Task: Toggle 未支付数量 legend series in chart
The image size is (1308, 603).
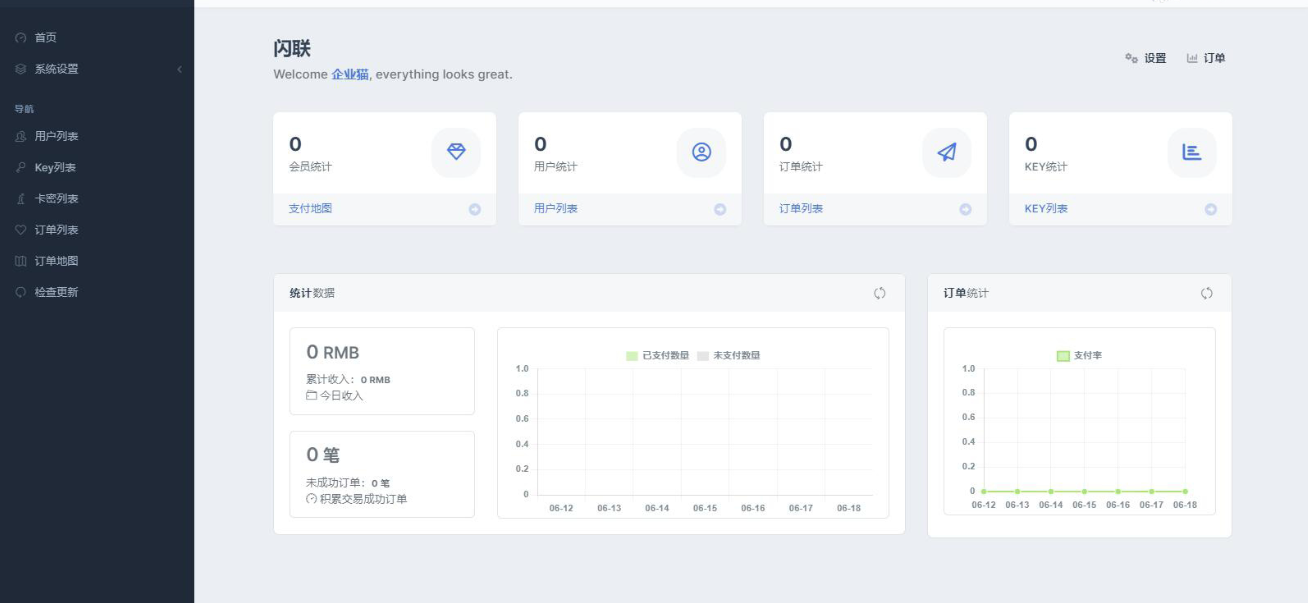Action: click(x=729, y=355)
